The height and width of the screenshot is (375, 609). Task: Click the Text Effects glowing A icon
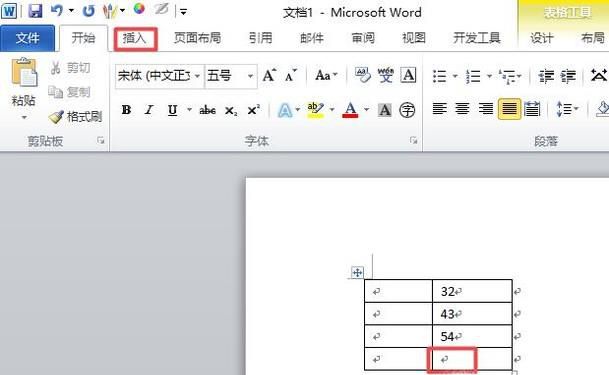[285, 110]
